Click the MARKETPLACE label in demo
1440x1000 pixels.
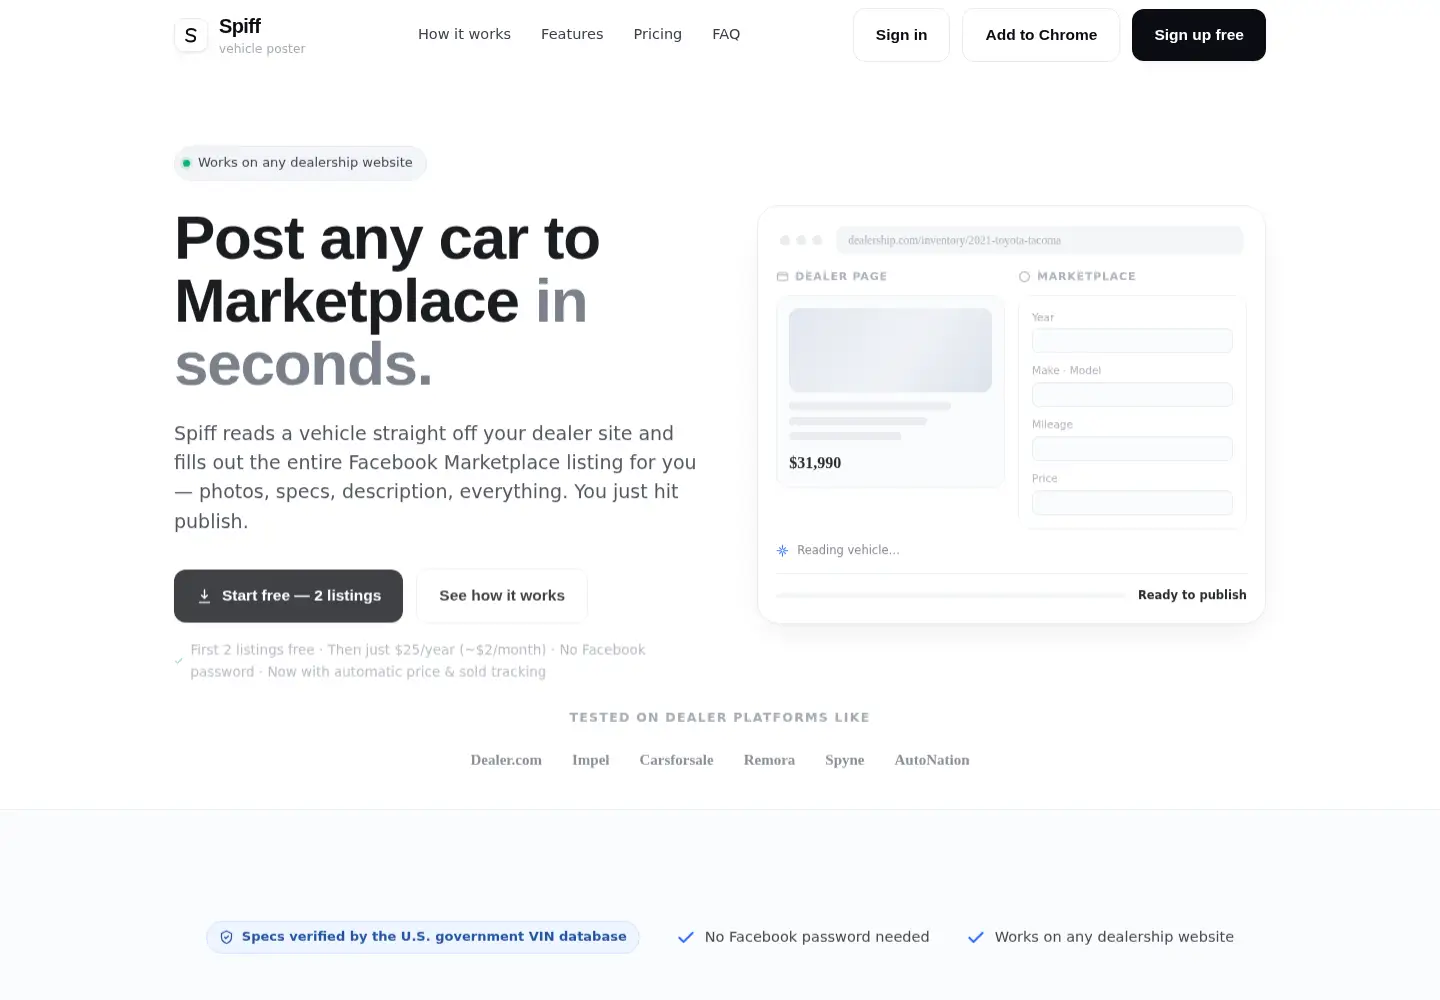click(x=1086, y=276)
